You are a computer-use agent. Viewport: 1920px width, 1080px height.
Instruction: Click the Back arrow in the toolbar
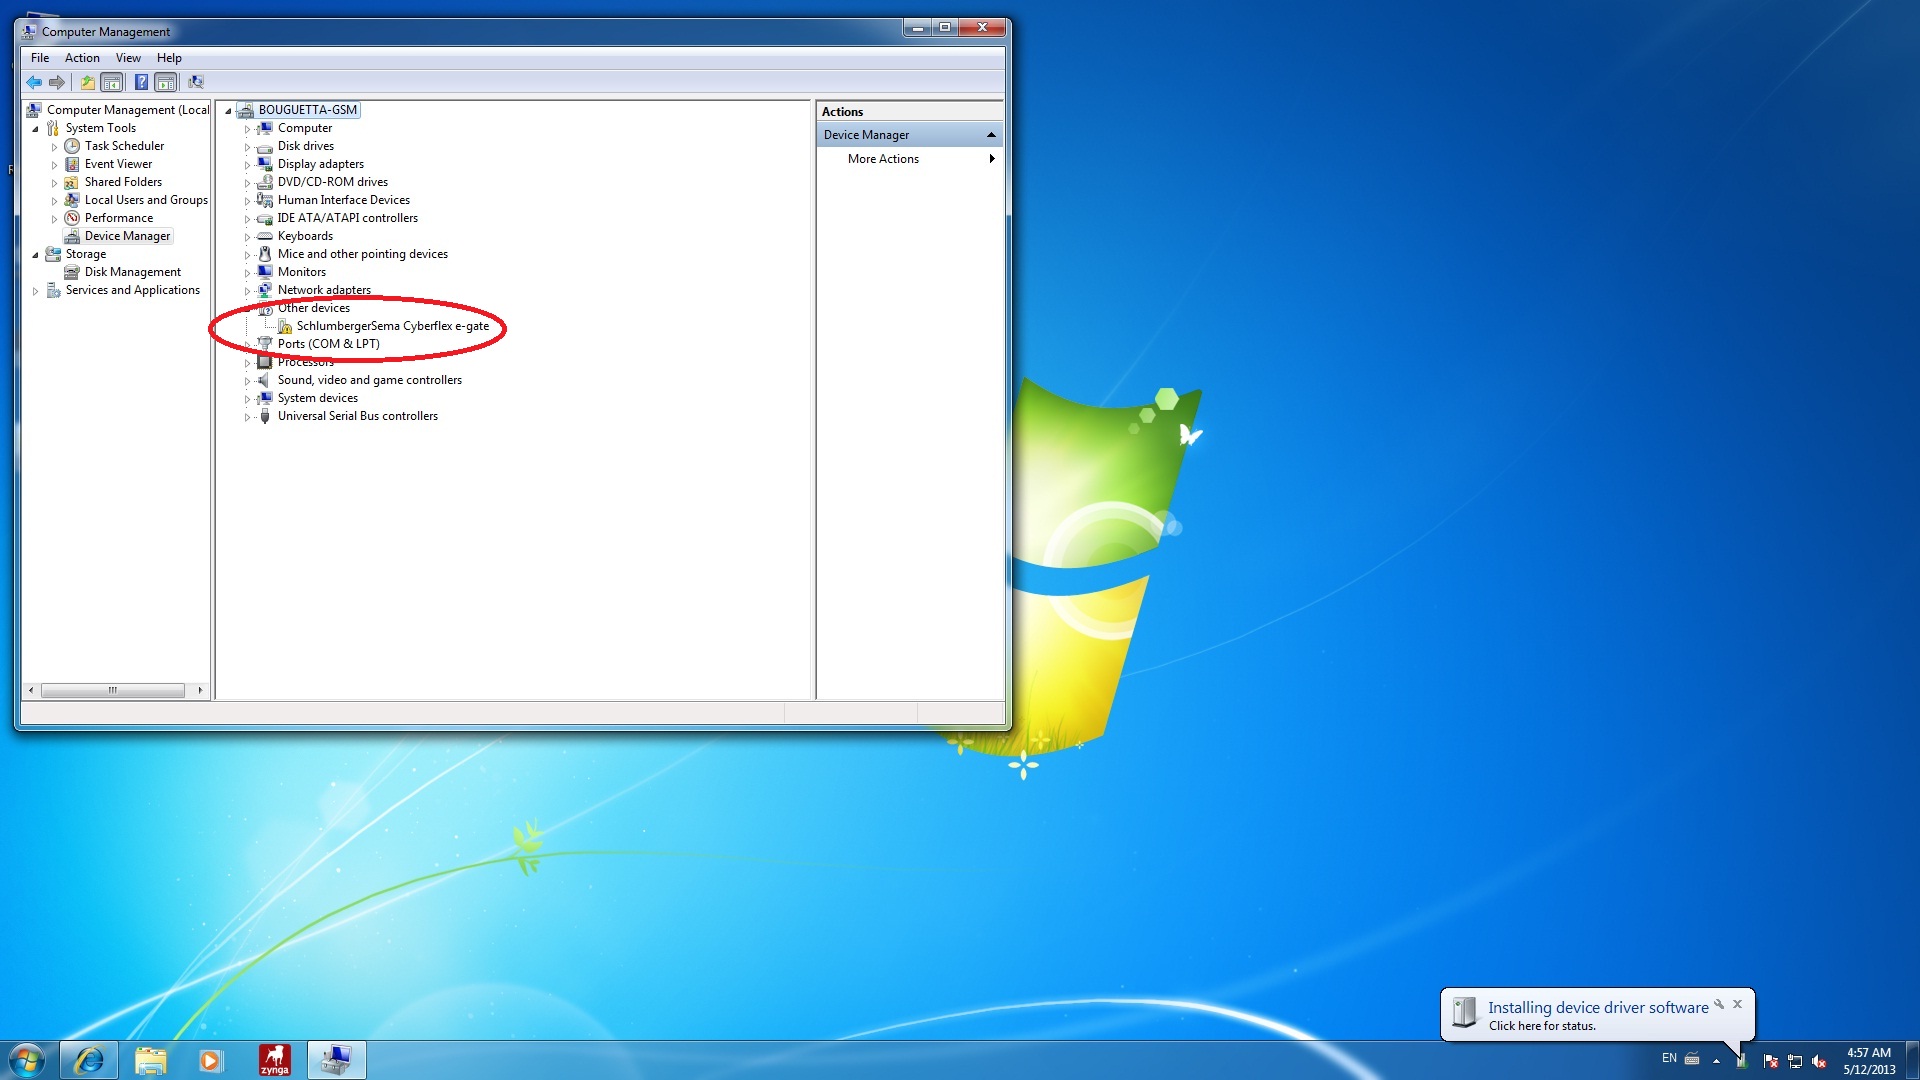coord(34,82)
